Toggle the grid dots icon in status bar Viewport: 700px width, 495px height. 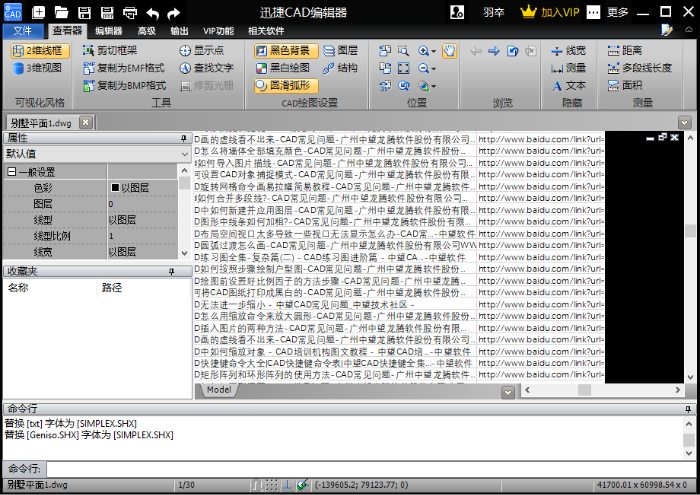click(x=271, y=485)
